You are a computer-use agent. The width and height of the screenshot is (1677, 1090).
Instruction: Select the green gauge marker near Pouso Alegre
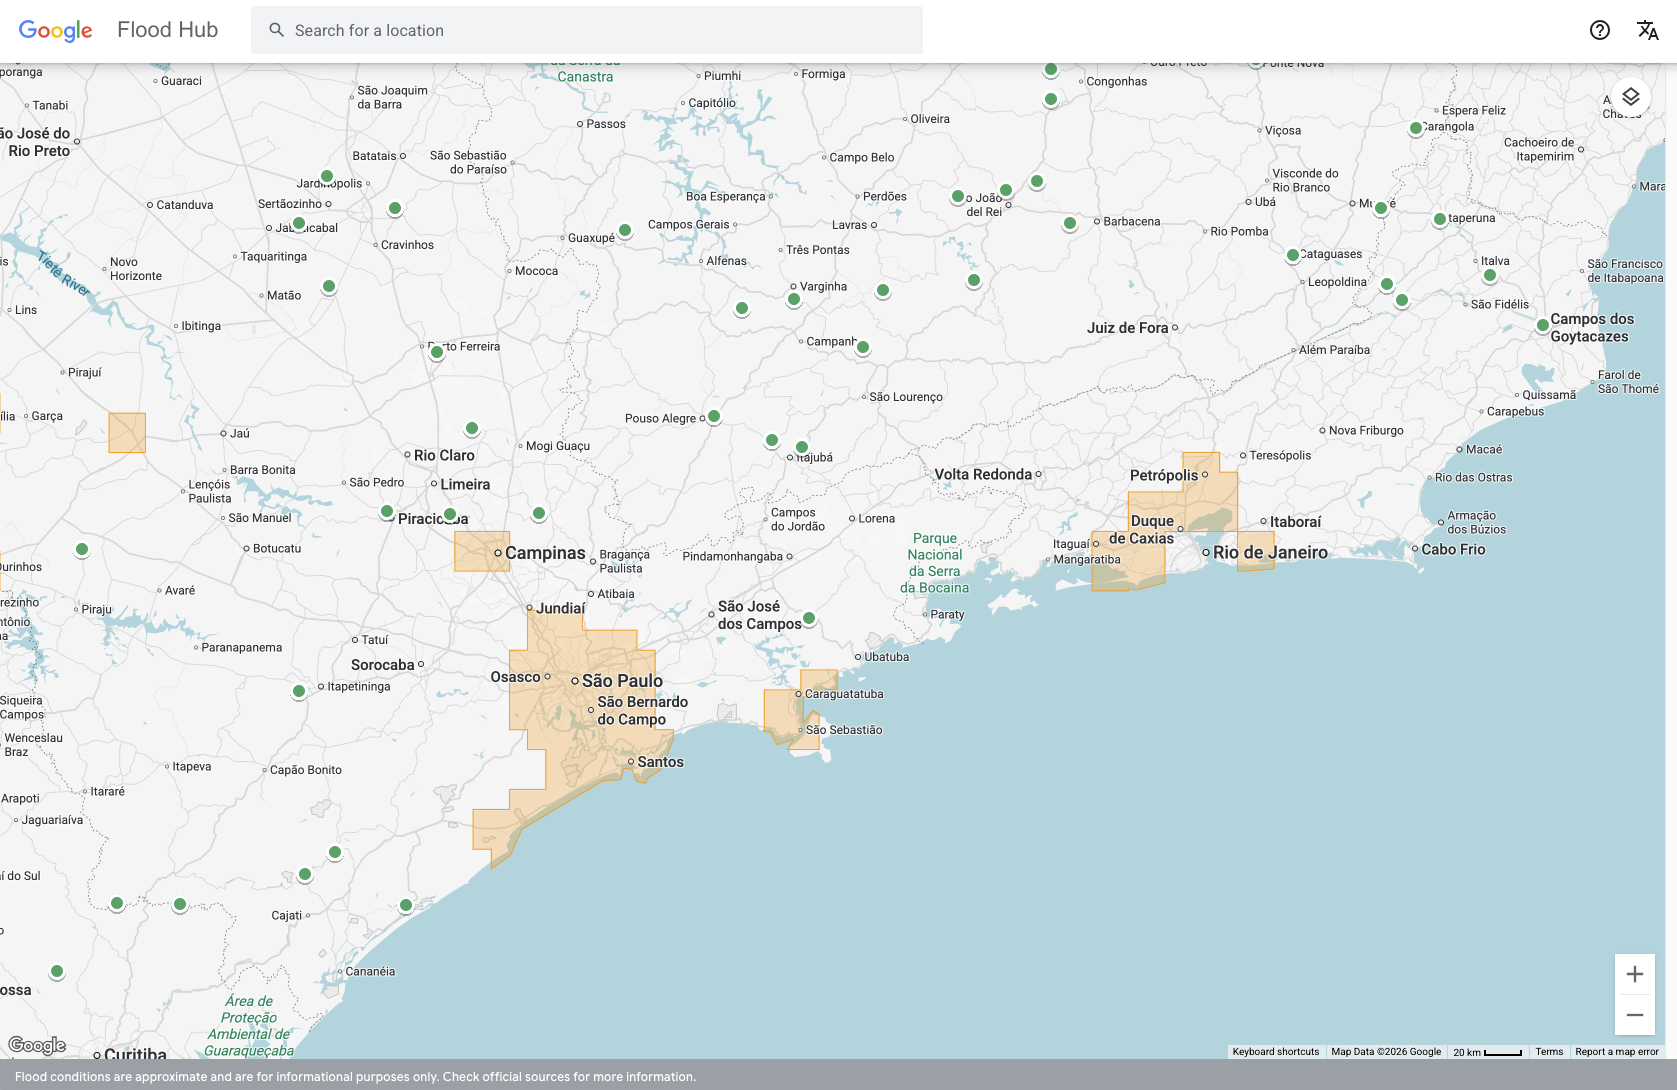tap(714, 417)
